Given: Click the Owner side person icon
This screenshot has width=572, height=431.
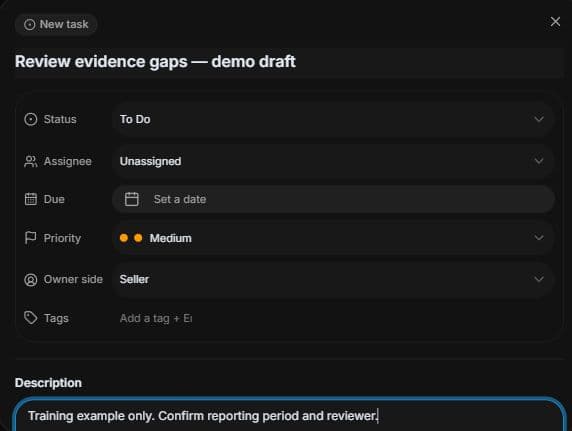Looking at the screenshot, I should pos(31,280).
